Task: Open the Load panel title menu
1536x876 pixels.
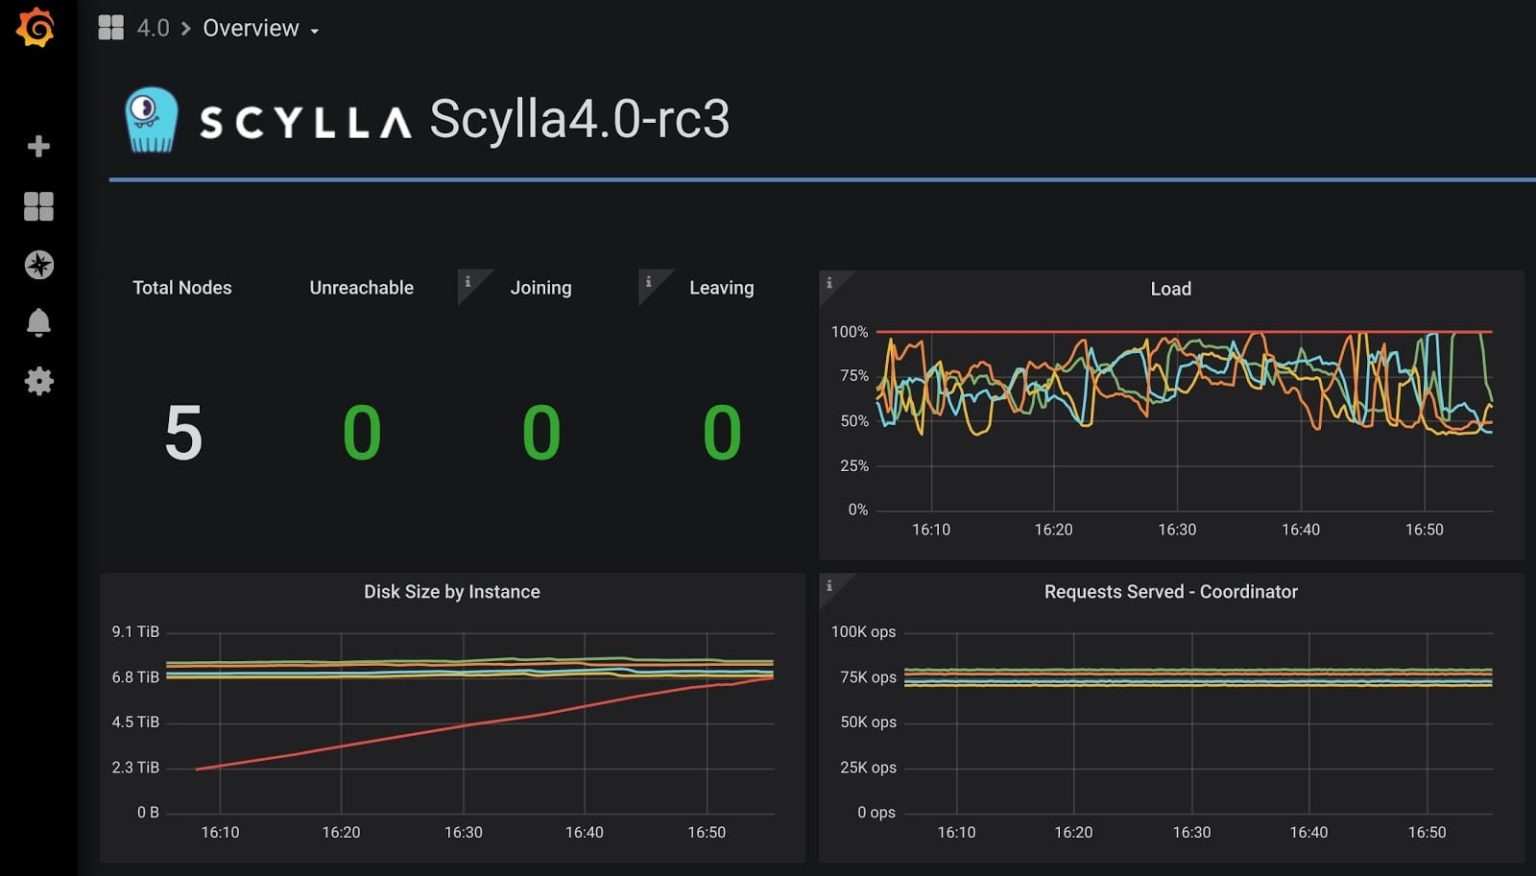Action: click(1169, 288)
